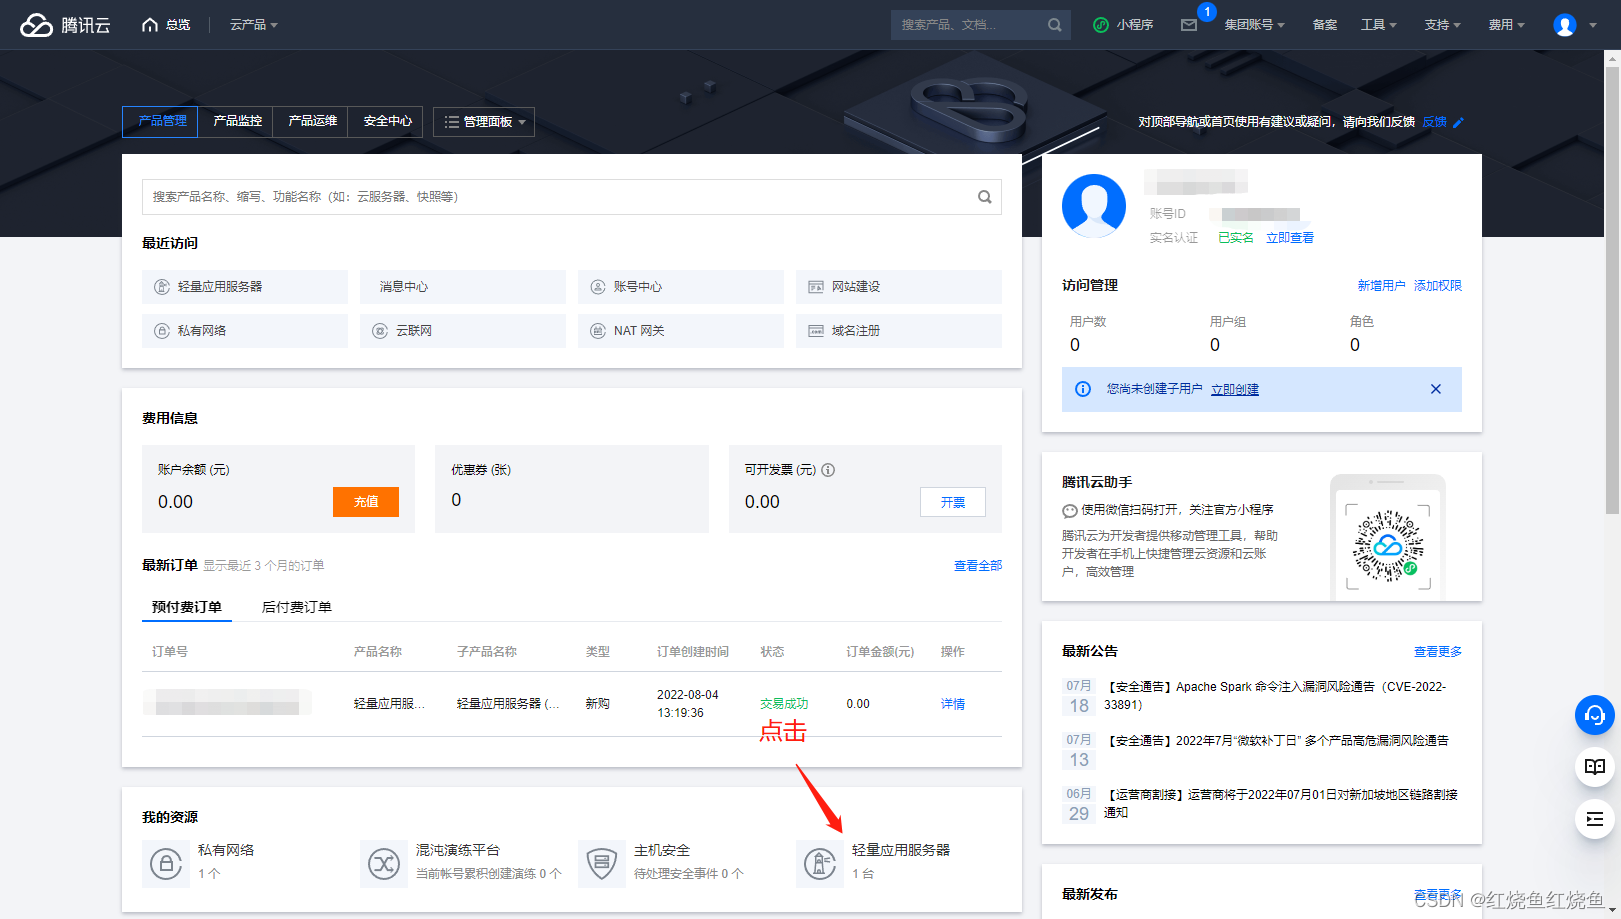Image resolution: width=1621 pixels, height=919 pixels.
Task: Expand the 支持 dropdown menu
Action: 1442,25
